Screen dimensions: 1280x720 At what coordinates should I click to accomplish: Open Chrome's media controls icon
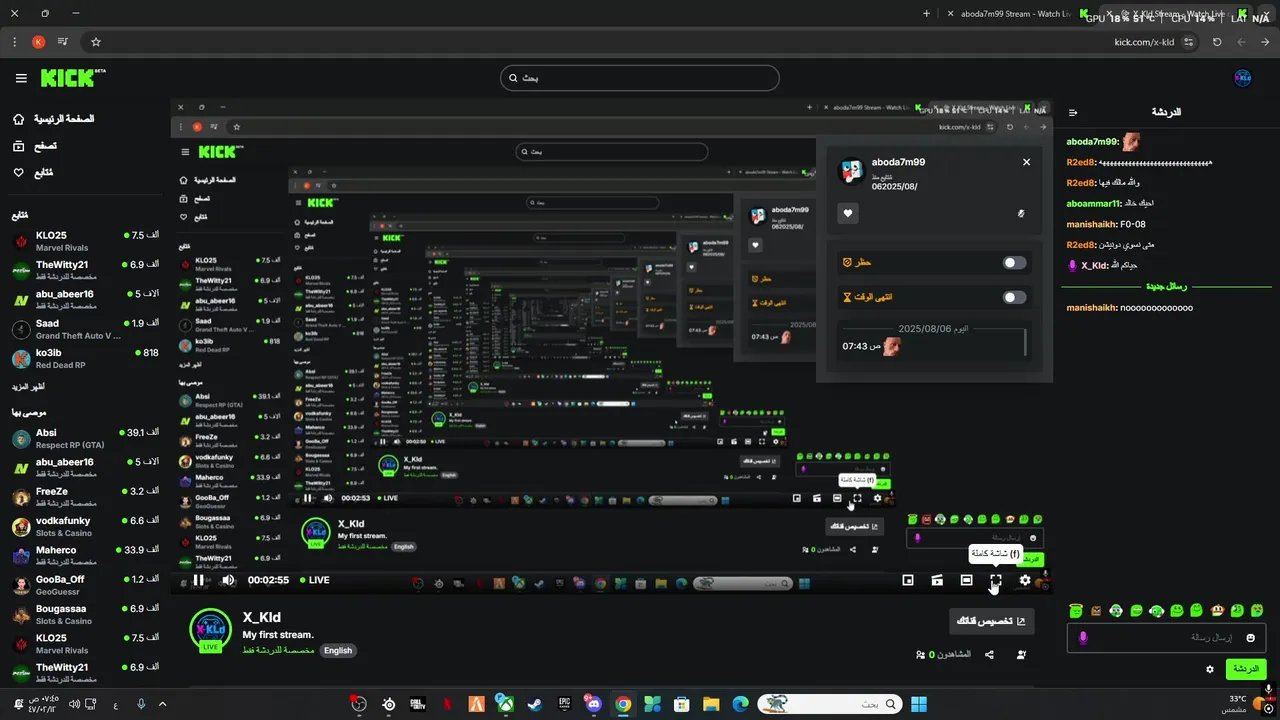click(x=63, y=42)
